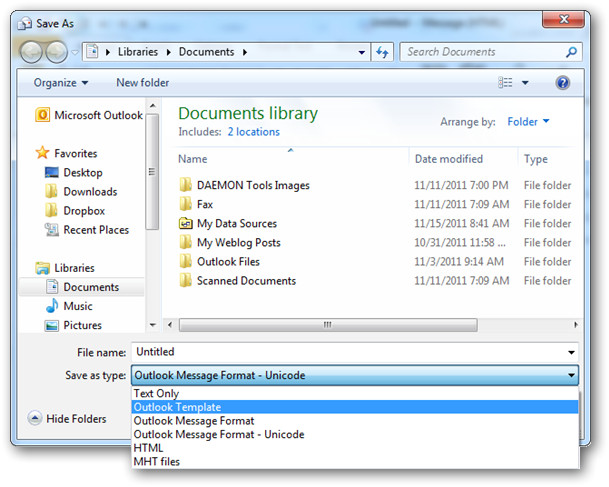The image size is (609, 487).
Task: Collapse the Save as type dropdown
Action: pyautogui.click(x=571, y=376)
